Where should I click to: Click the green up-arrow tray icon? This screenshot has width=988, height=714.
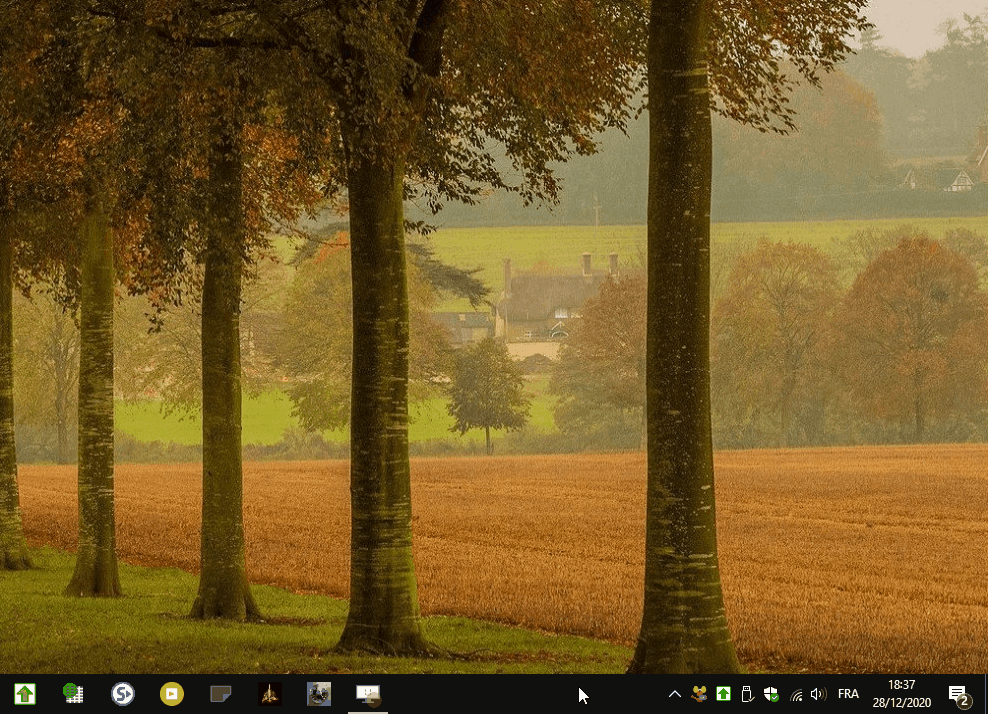tap(723, 694)
